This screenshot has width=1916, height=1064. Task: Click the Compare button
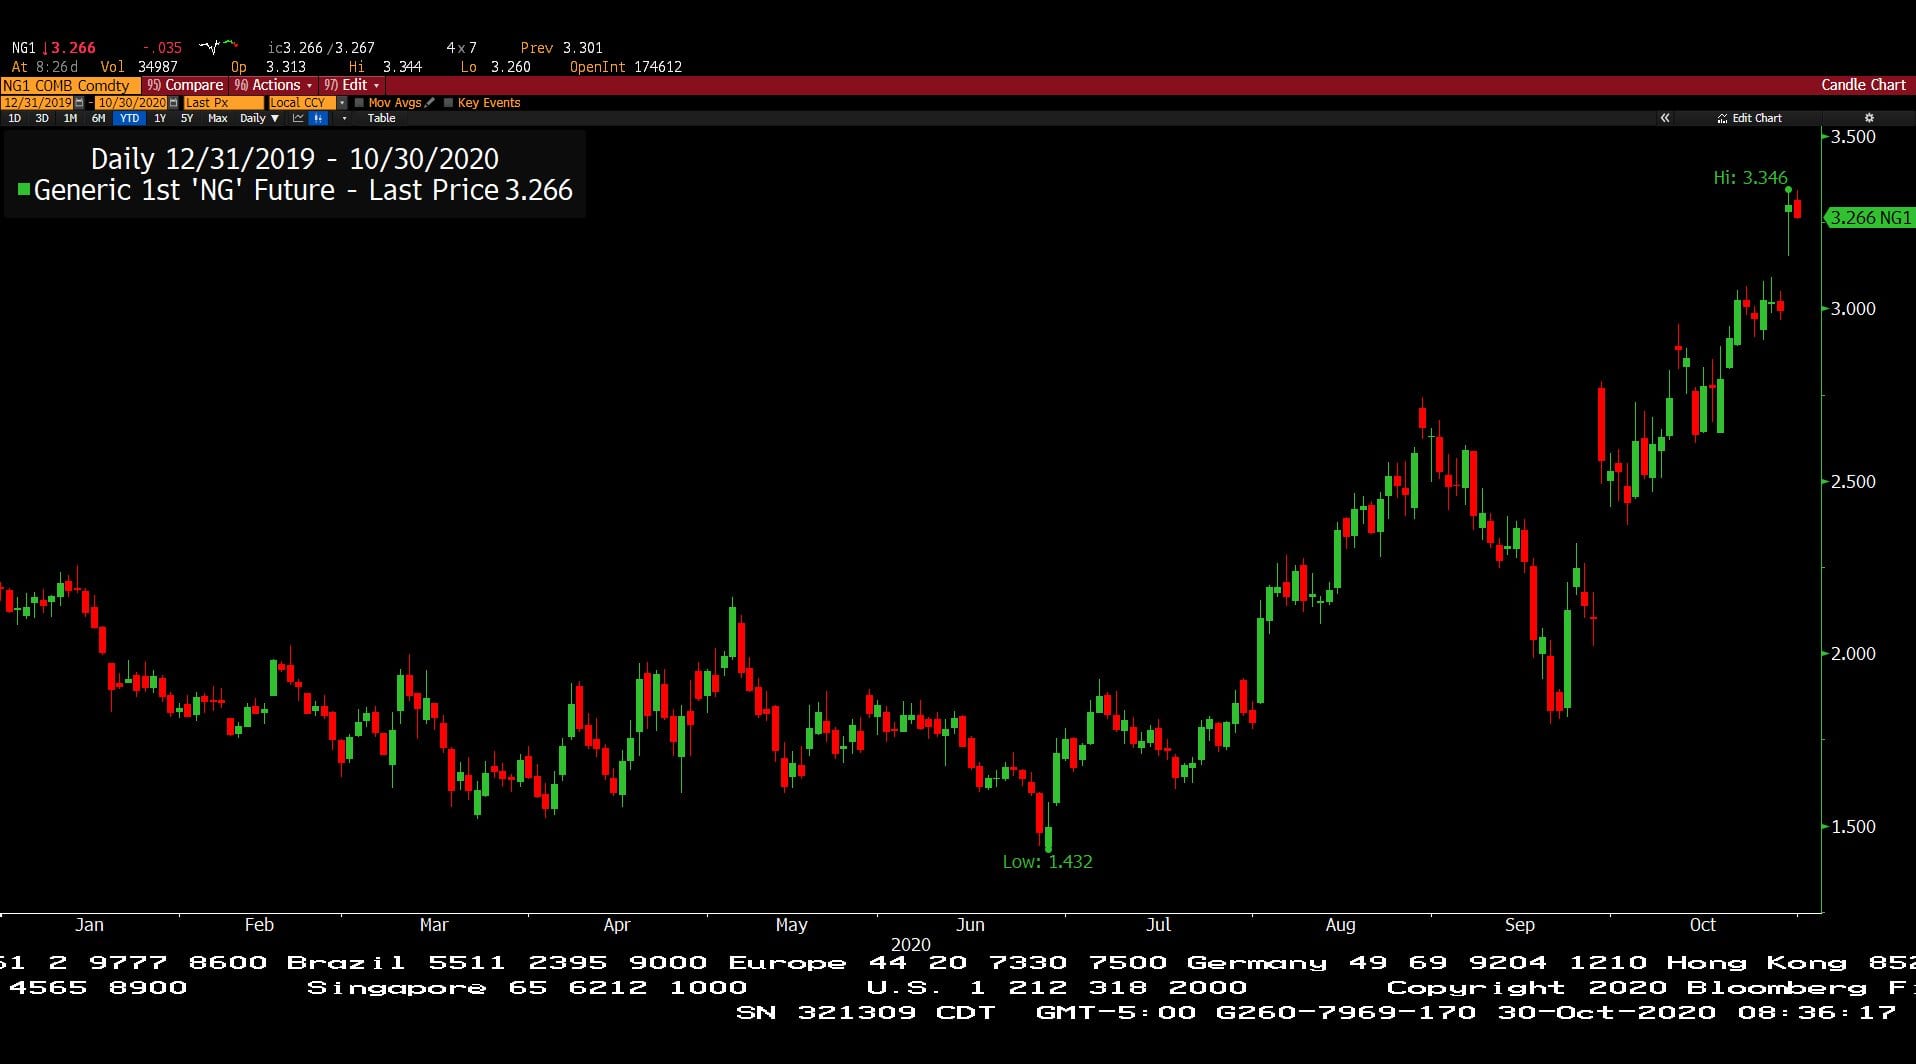point(185,85)
